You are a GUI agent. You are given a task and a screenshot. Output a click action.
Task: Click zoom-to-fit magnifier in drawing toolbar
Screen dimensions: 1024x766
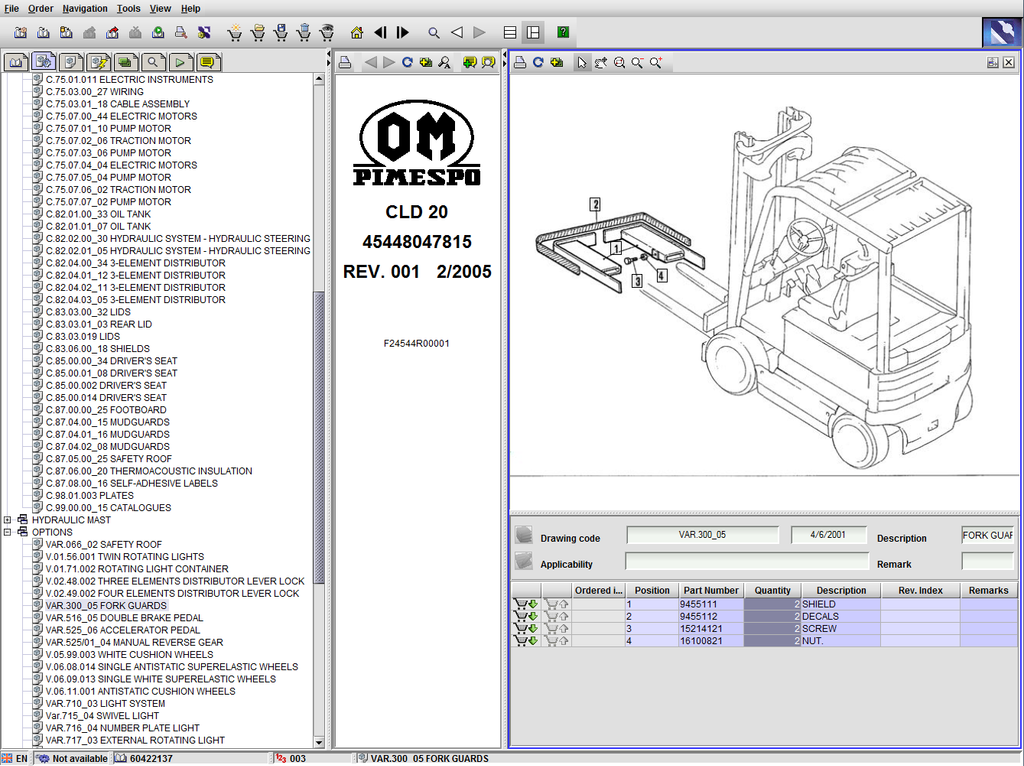click(619, 63)
